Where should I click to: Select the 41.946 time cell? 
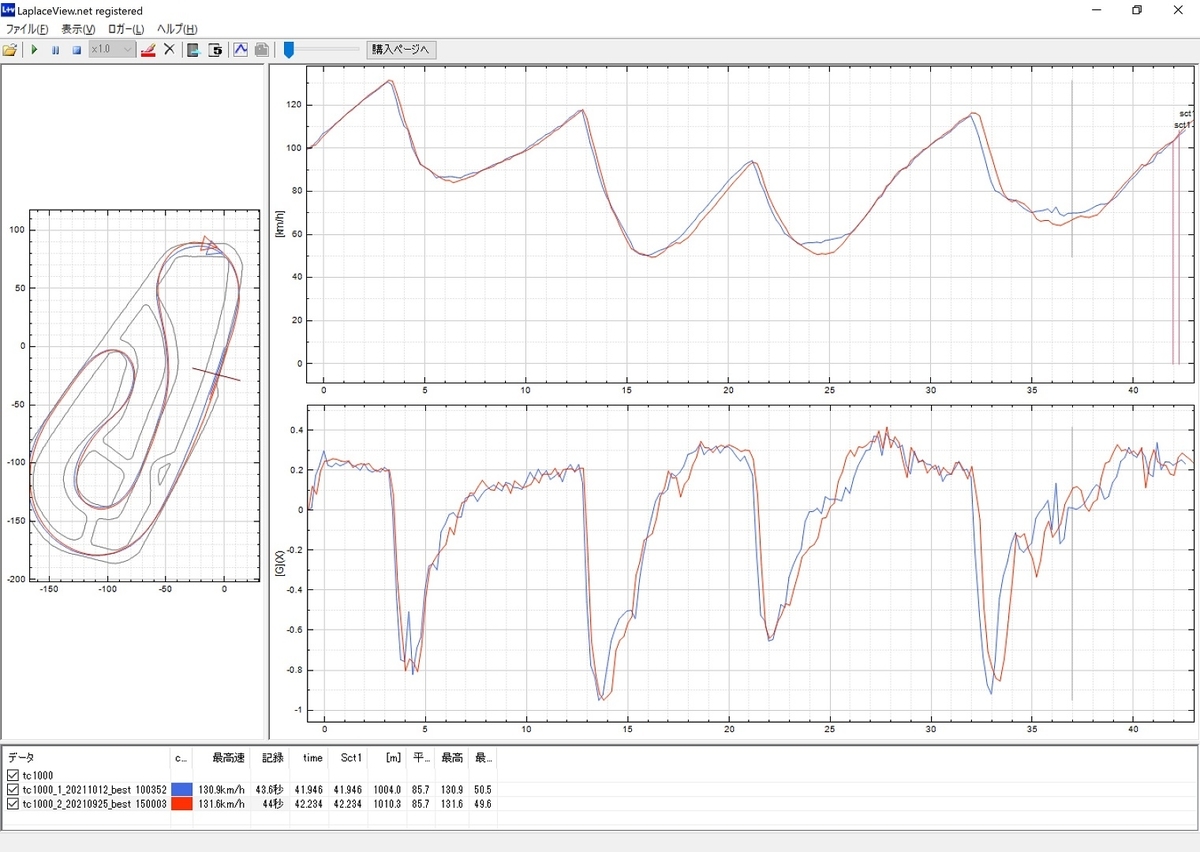307,789
